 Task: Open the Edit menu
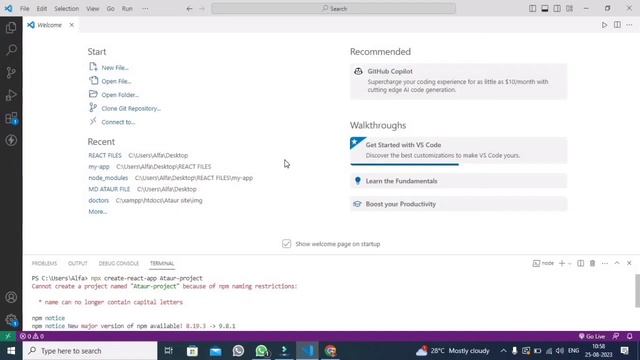[x=42, y=9]
